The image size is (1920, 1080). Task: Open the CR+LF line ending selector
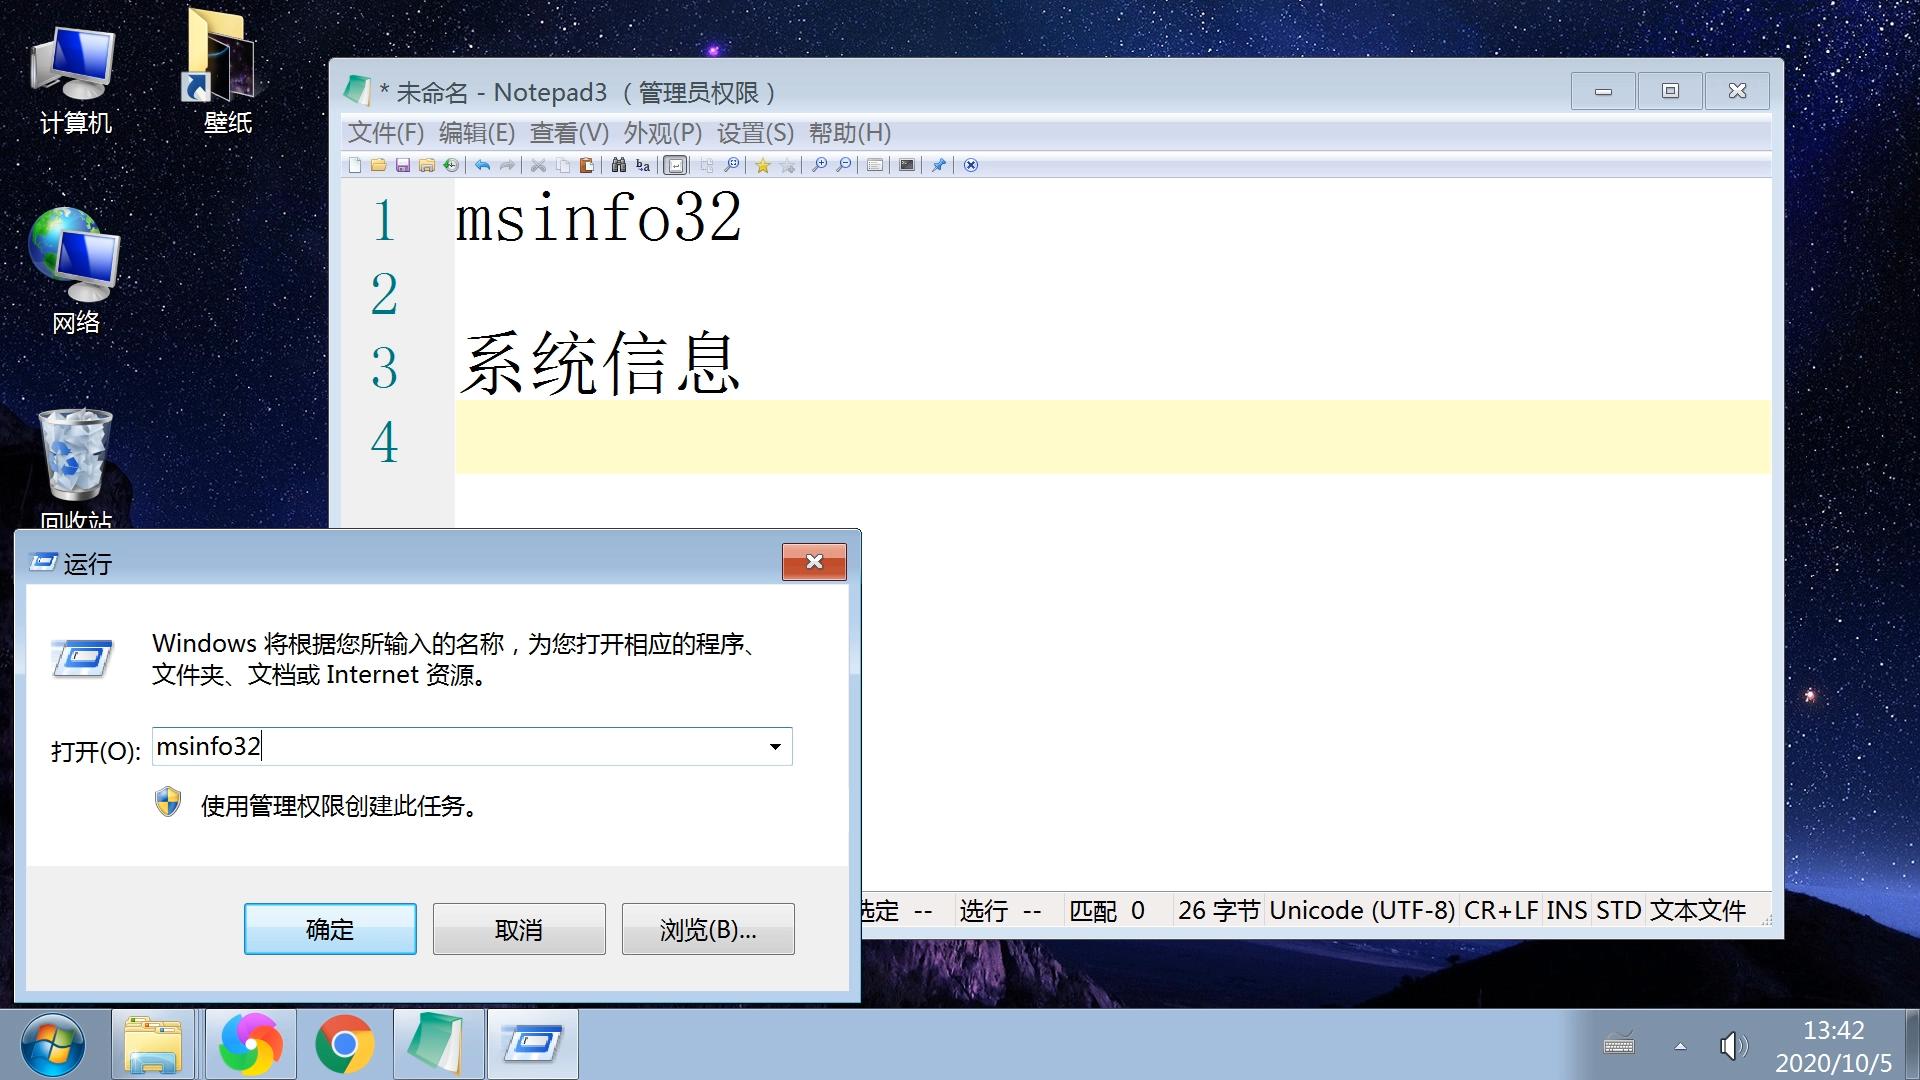[x=1500, y=910]
